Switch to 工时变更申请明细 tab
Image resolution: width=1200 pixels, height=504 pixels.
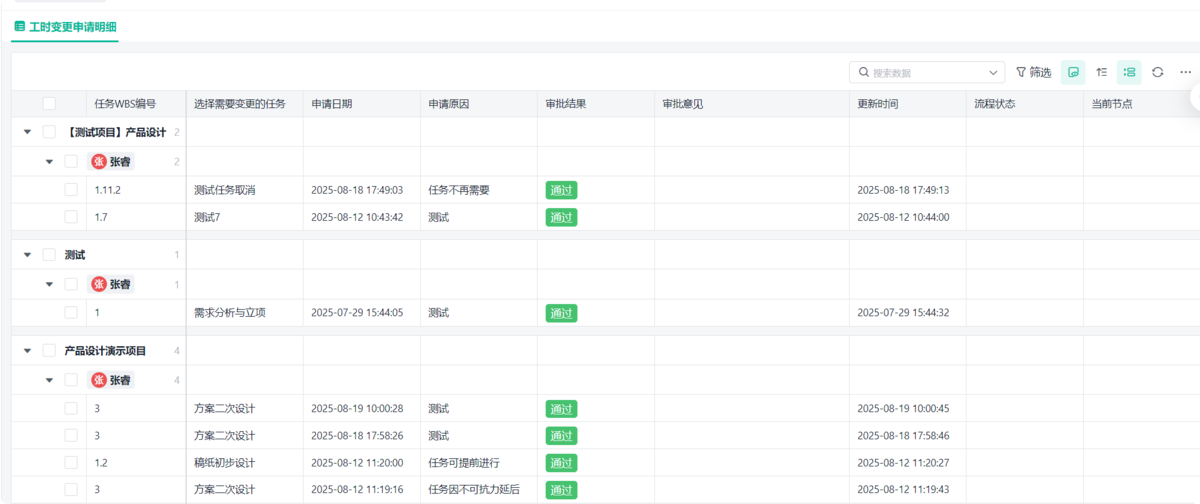[64, 26]
